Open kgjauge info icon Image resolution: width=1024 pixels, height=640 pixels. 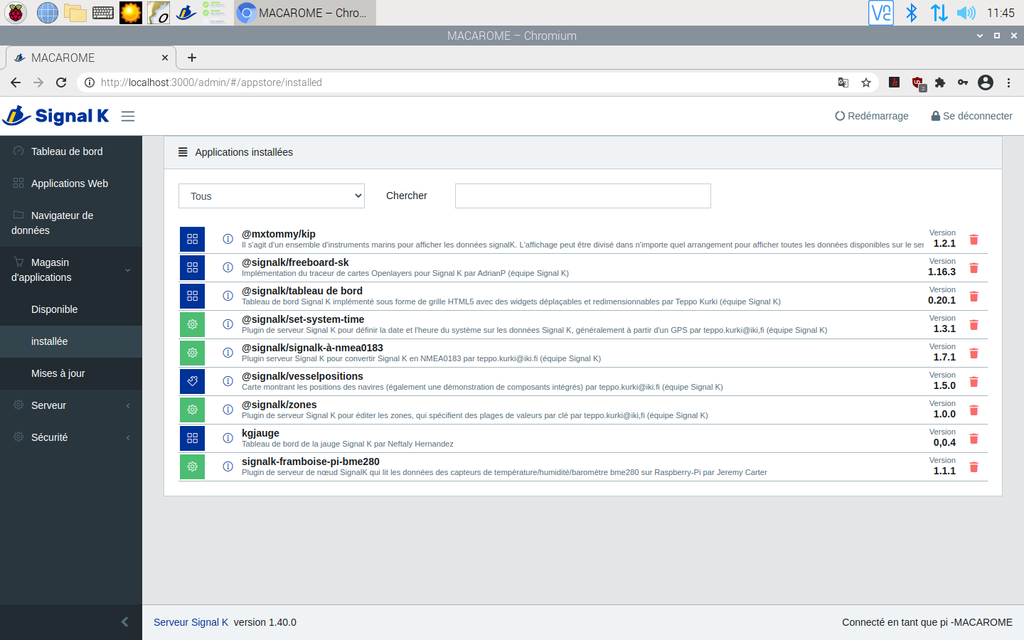tap(228, 438)
